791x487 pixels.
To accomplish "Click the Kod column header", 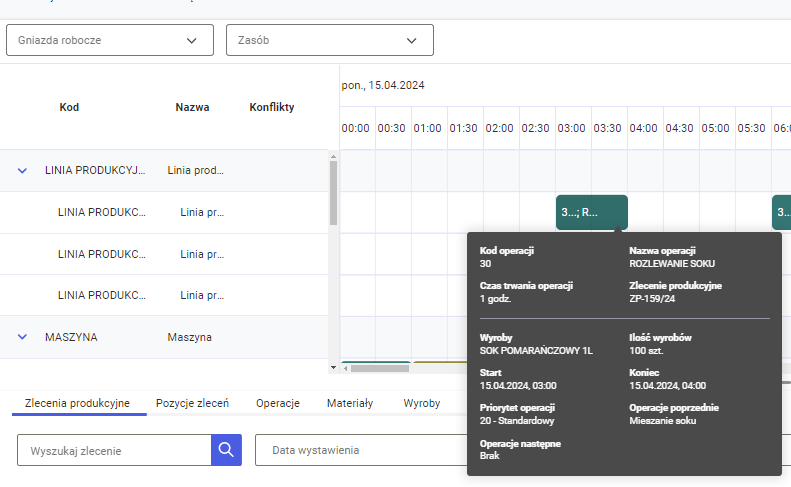I will click(x=69, y=107).
